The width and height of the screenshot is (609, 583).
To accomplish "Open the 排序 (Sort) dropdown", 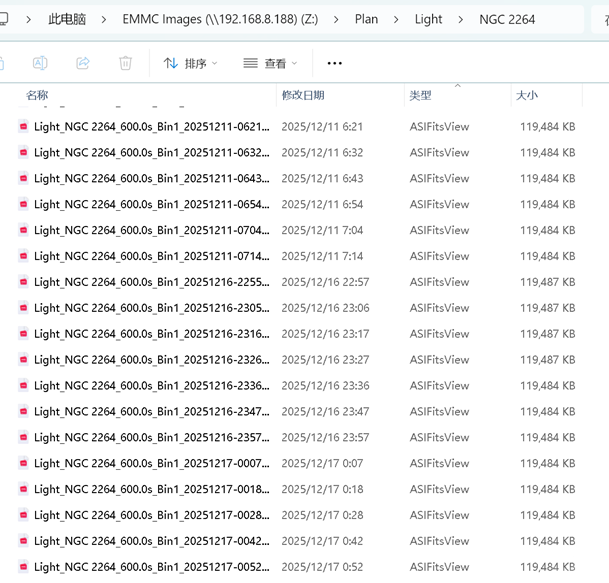I will [x=190, y=63].
